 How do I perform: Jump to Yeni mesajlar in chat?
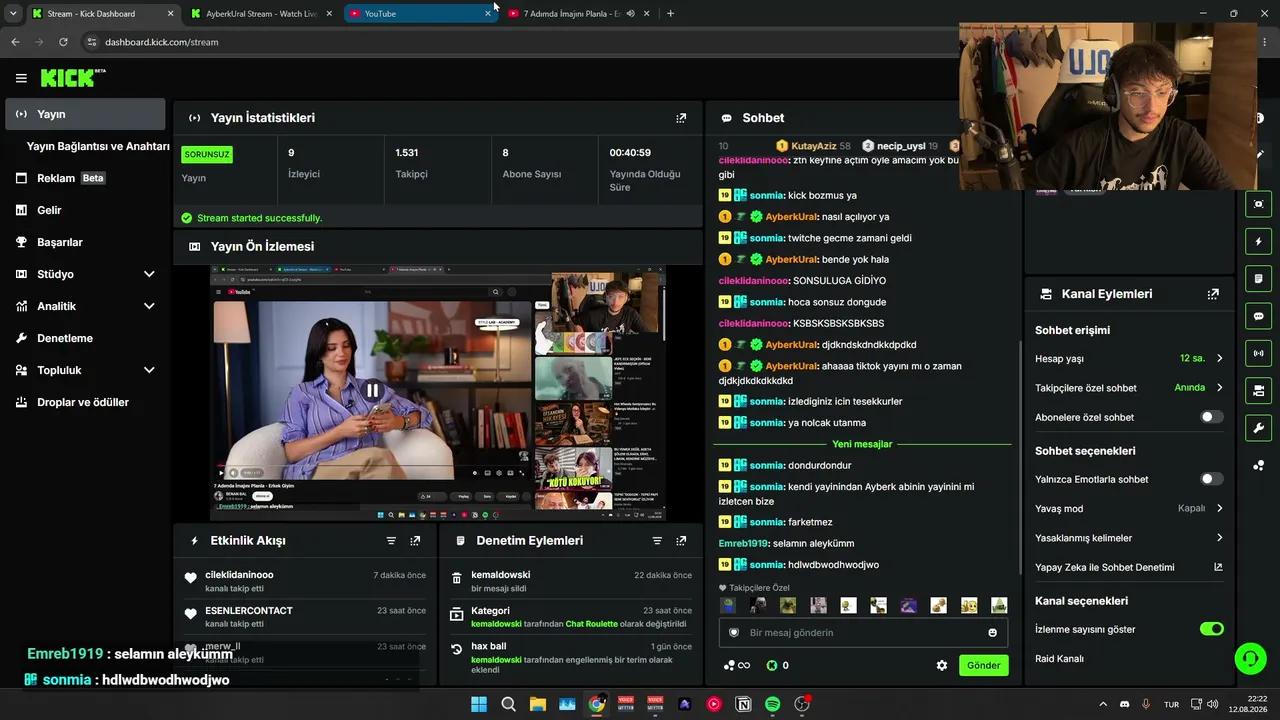[862, 444]
